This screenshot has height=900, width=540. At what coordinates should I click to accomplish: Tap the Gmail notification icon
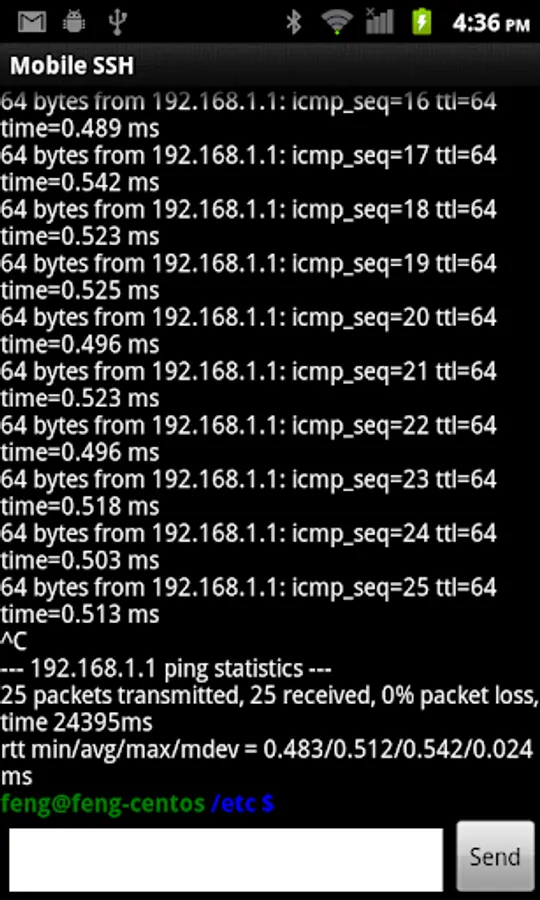point(32,22)
